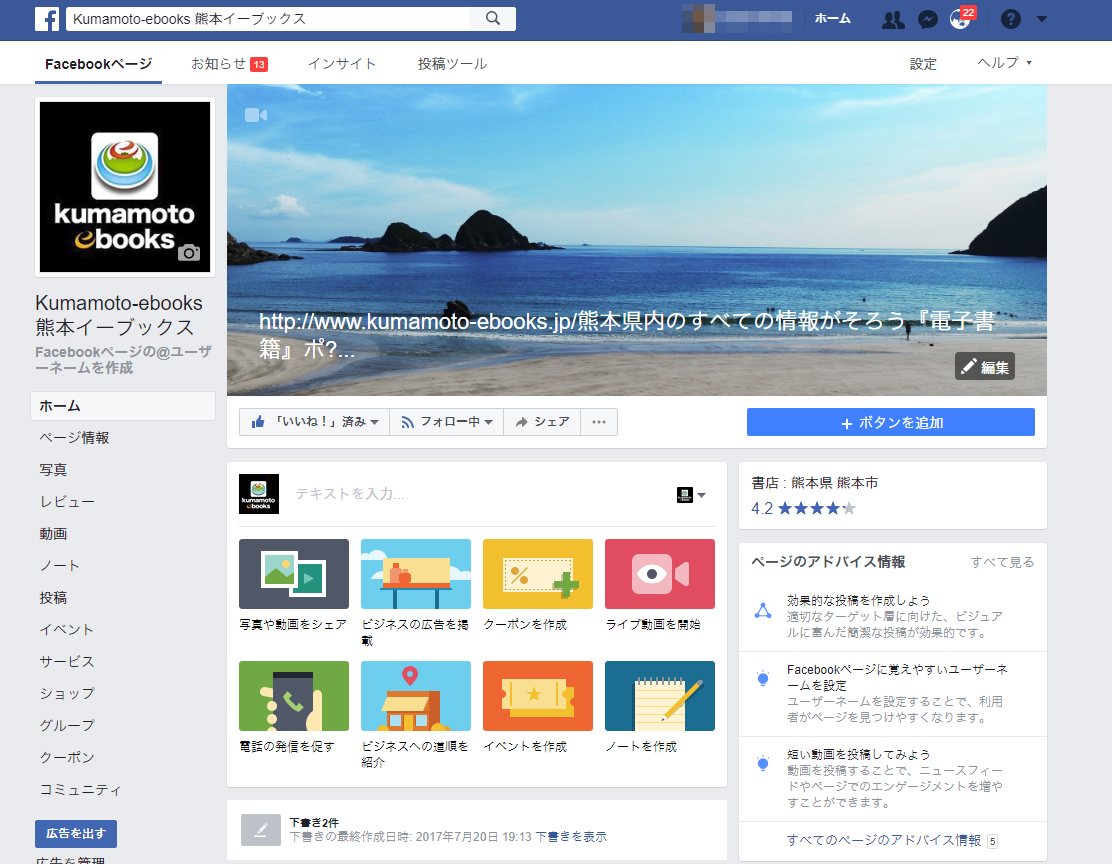This screenshot has height=864, width=1112.
Task: Expand the post-as identity selector dropdown
Action: [x=692, y=495]
